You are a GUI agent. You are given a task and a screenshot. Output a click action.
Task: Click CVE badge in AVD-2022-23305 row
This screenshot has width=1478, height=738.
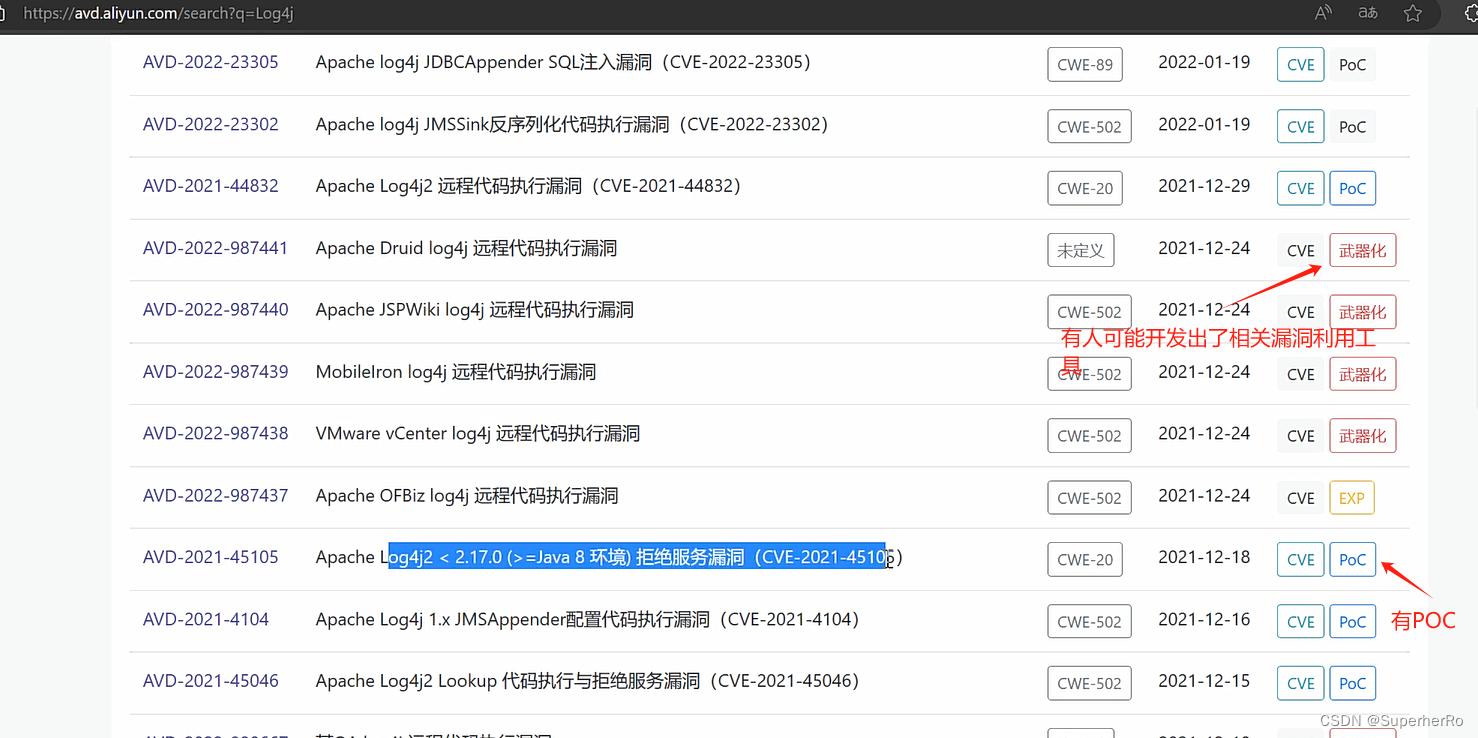tap(1301, 65)
